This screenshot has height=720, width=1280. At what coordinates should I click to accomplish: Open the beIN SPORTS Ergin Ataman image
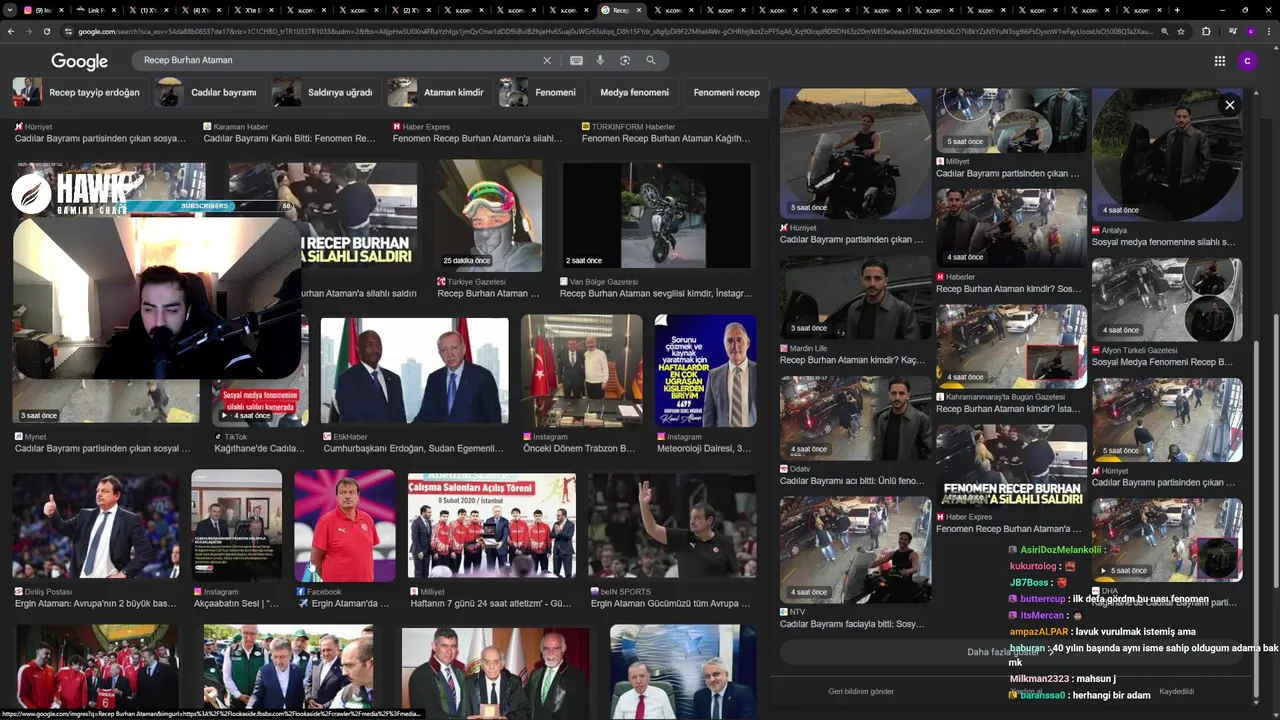click(x=672, y=527)
